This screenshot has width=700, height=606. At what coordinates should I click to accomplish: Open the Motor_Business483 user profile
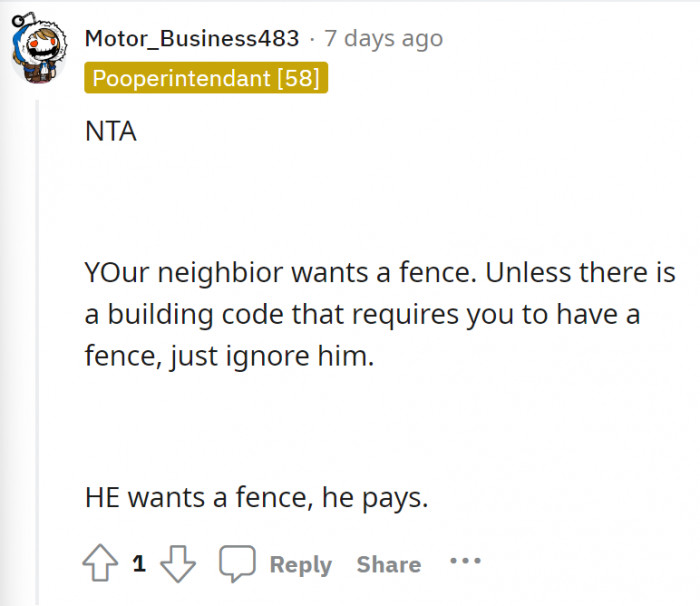point(191,39)
